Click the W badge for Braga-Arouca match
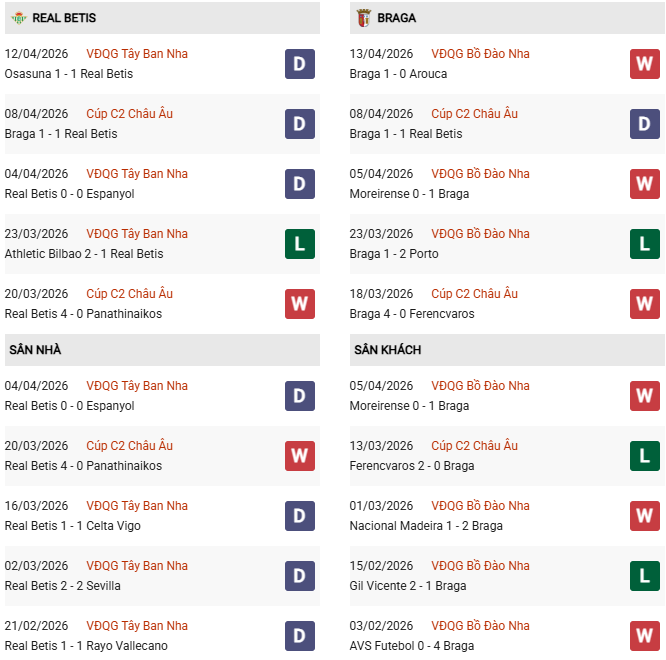Viewport: 666px width, 660px height. [x=644, y=64]
